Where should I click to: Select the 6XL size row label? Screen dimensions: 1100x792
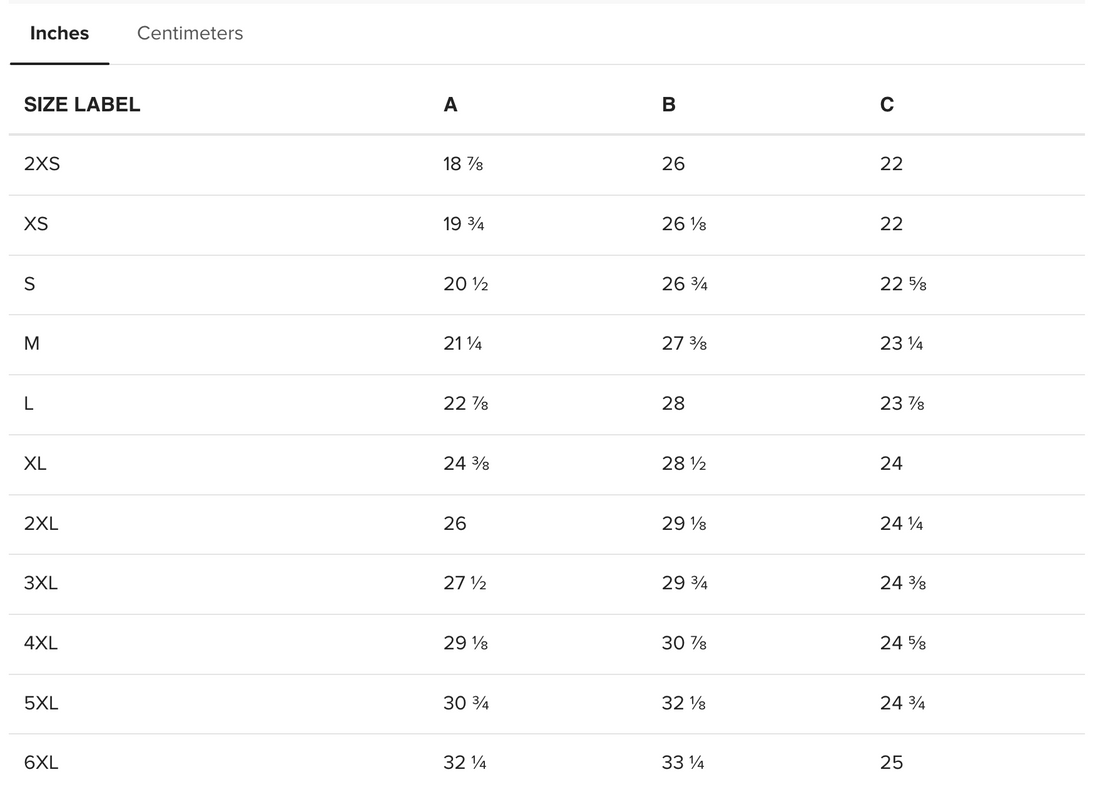coord(41,762)
